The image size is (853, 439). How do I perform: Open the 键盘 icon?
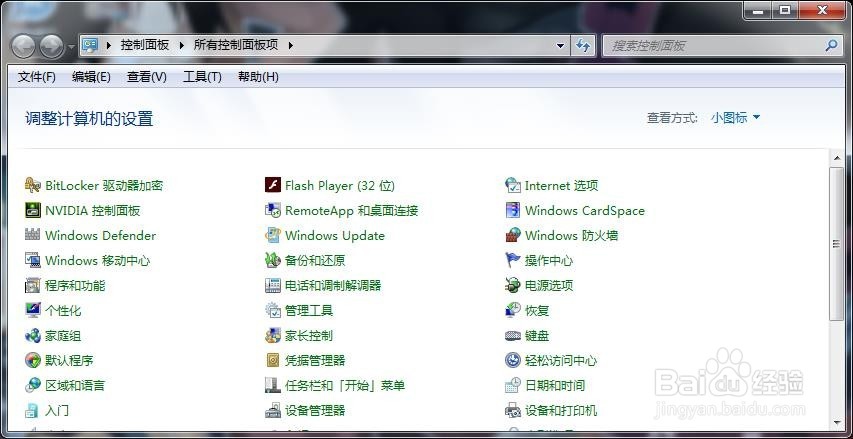pos(513,336)
